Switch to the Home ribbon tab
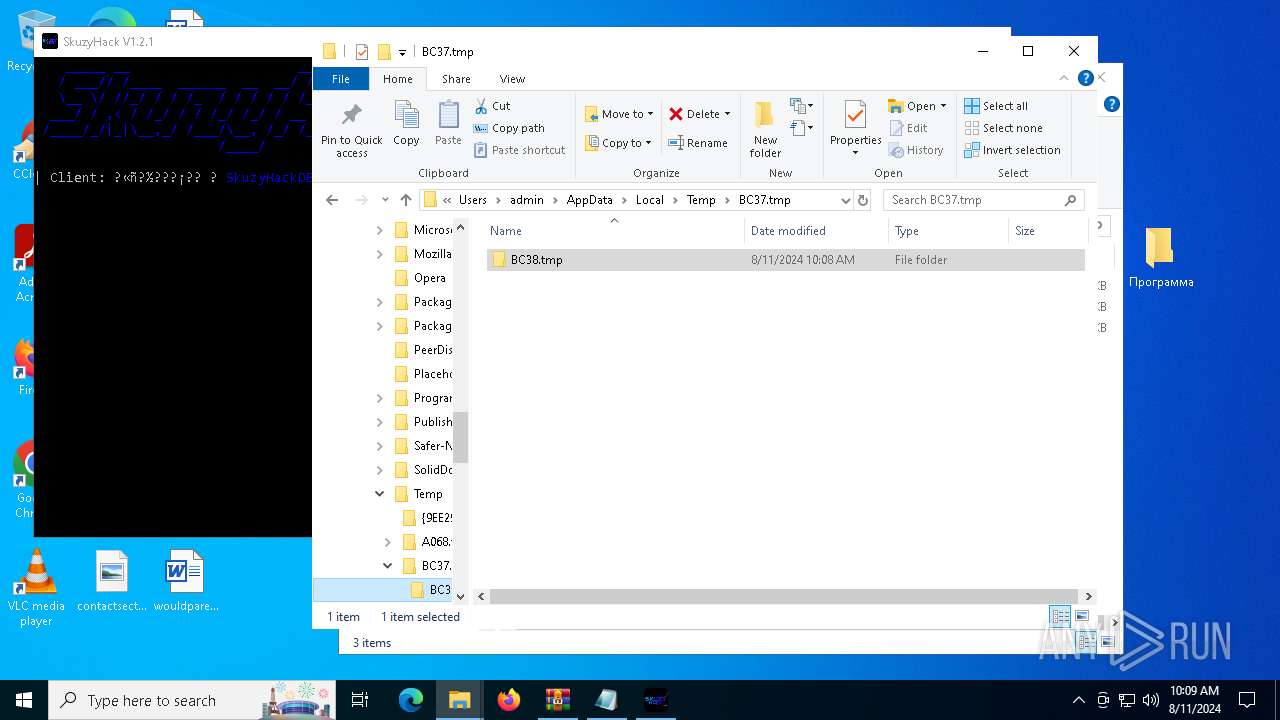This screenshot has height=720, width=1280. point(397,79)
